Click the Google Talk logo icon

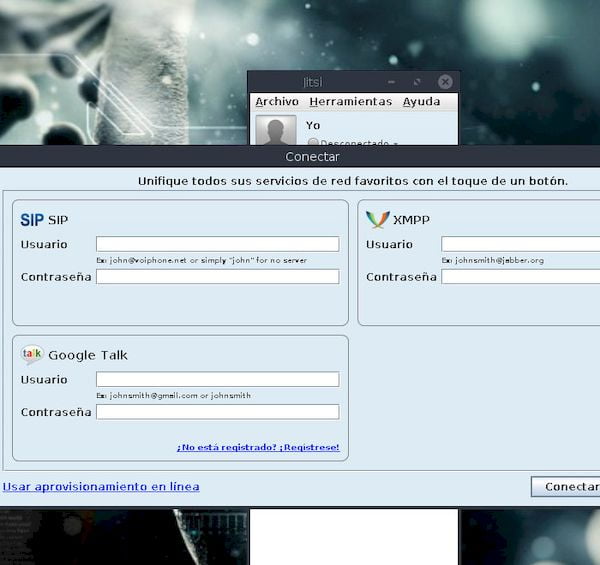32,355
